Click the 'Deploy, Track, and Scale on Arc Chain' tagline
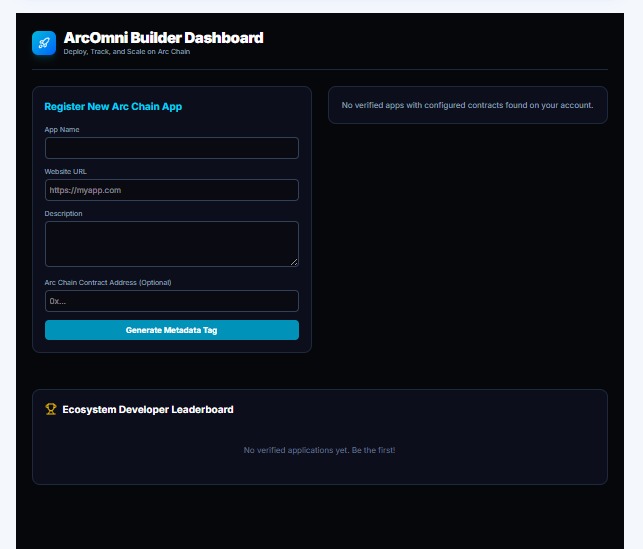 (x=127, y=52)
